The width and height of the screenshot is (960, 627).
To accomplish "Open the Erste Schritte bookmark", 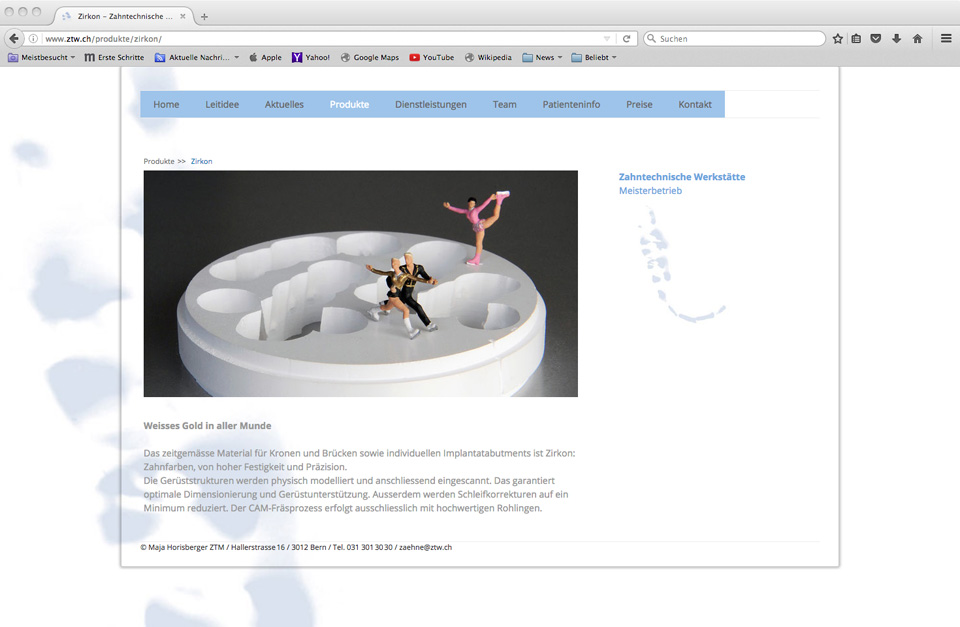I will [x=114, y=58].
